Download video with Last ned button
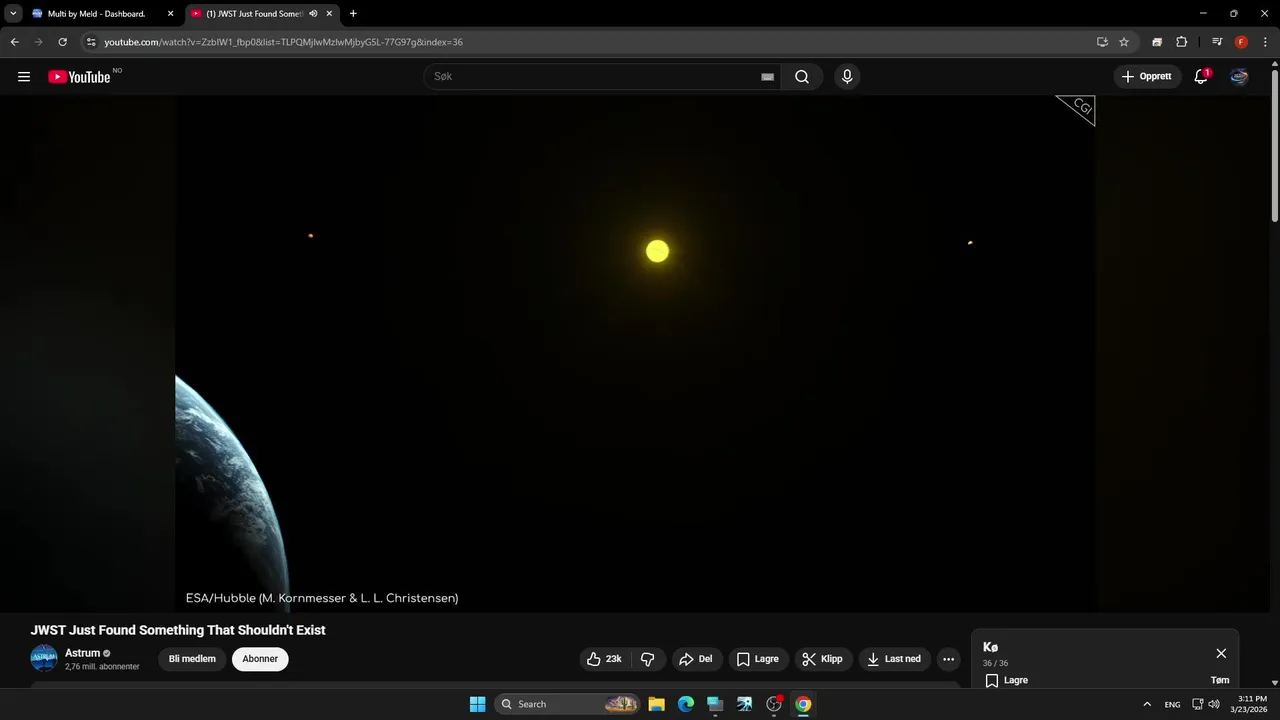The image size is (1280, 720). [895, 659]
